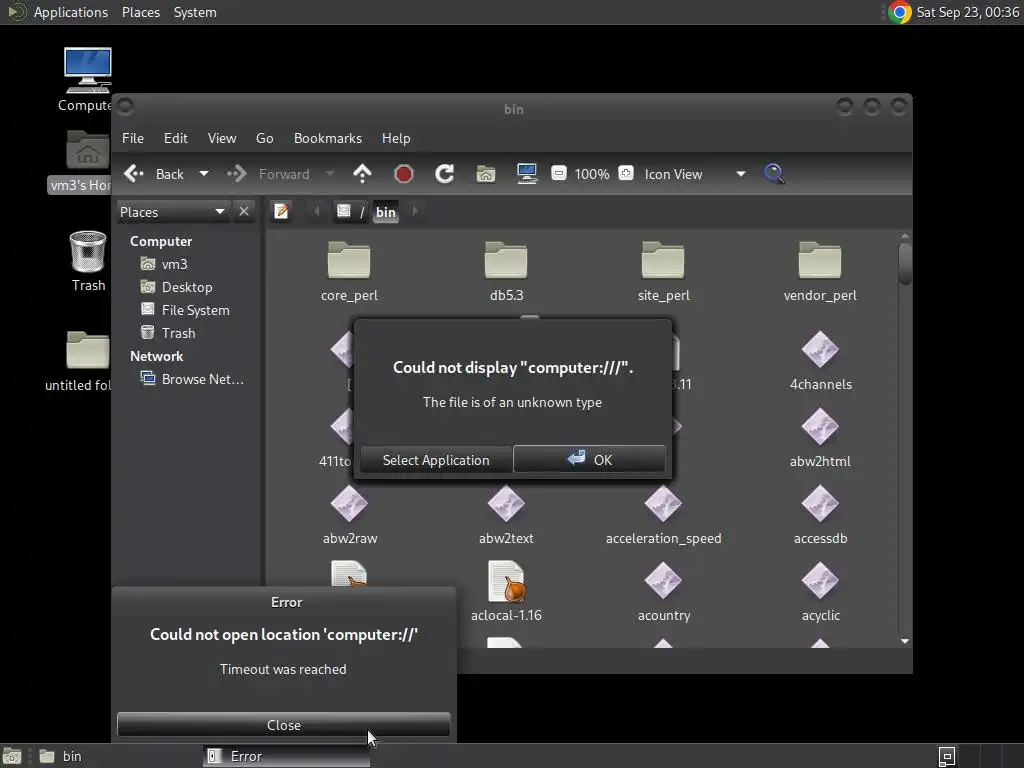Open Computer location toolbar icon

coord(526,174)
